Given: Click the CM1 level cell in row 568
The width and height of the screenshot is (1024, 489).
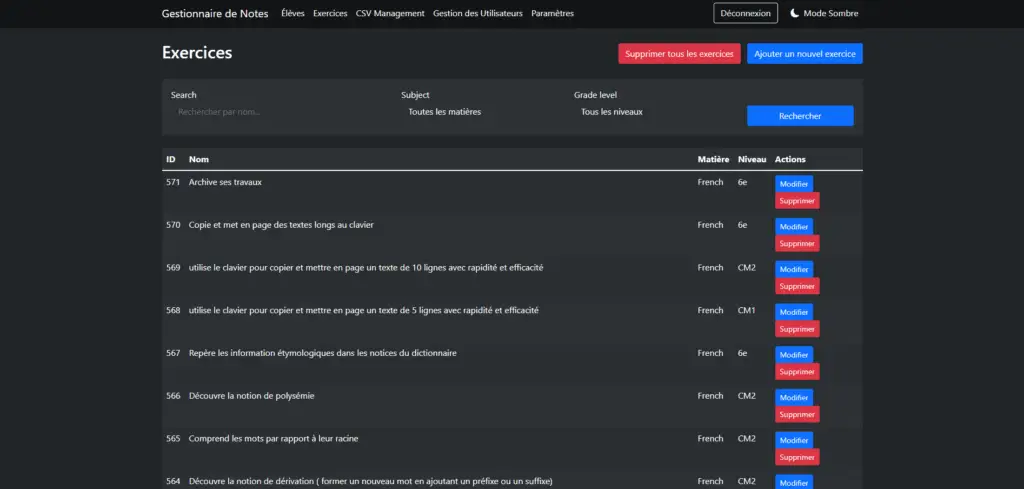Looking at the screenshot, I should pos(746,310).
